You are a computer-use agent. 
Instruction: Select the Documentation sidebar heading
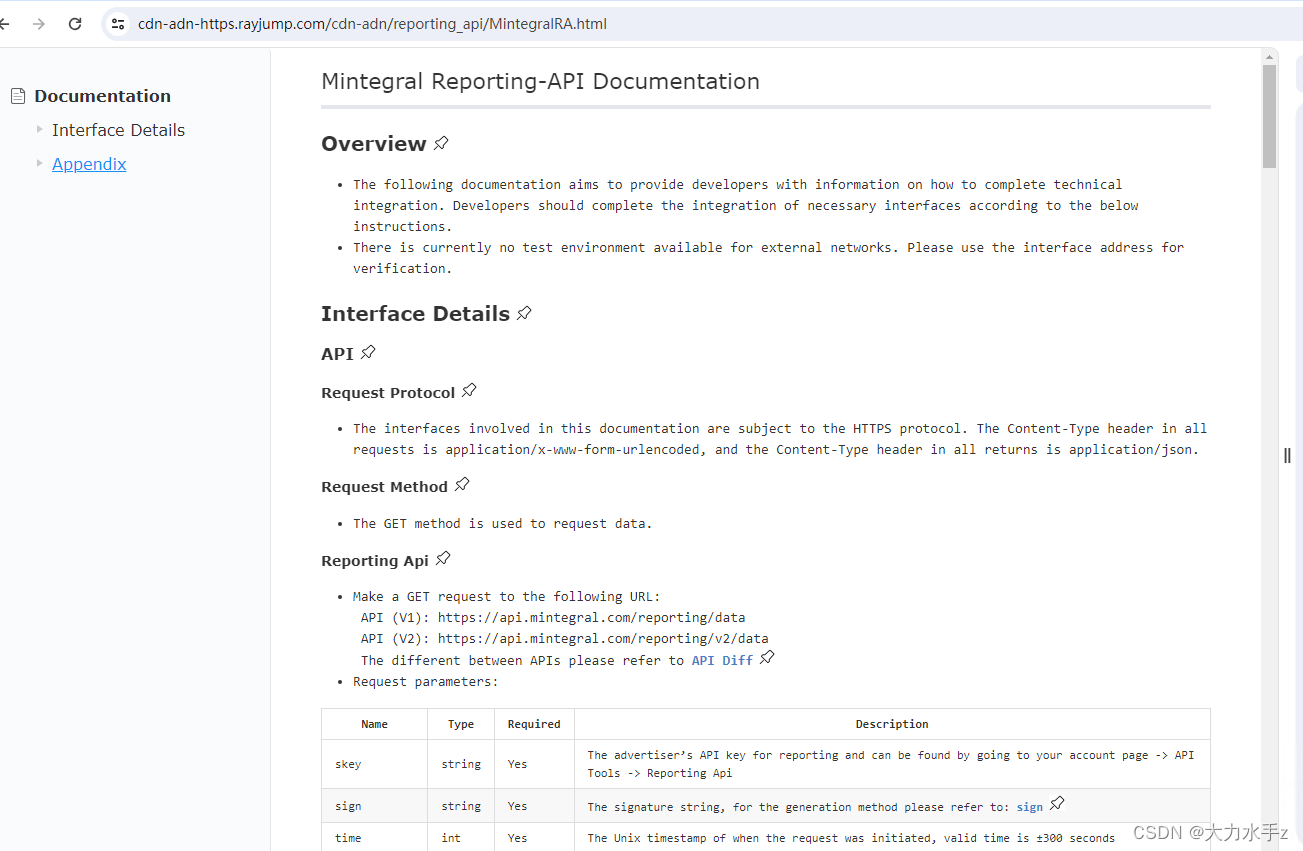click(102, 96)
